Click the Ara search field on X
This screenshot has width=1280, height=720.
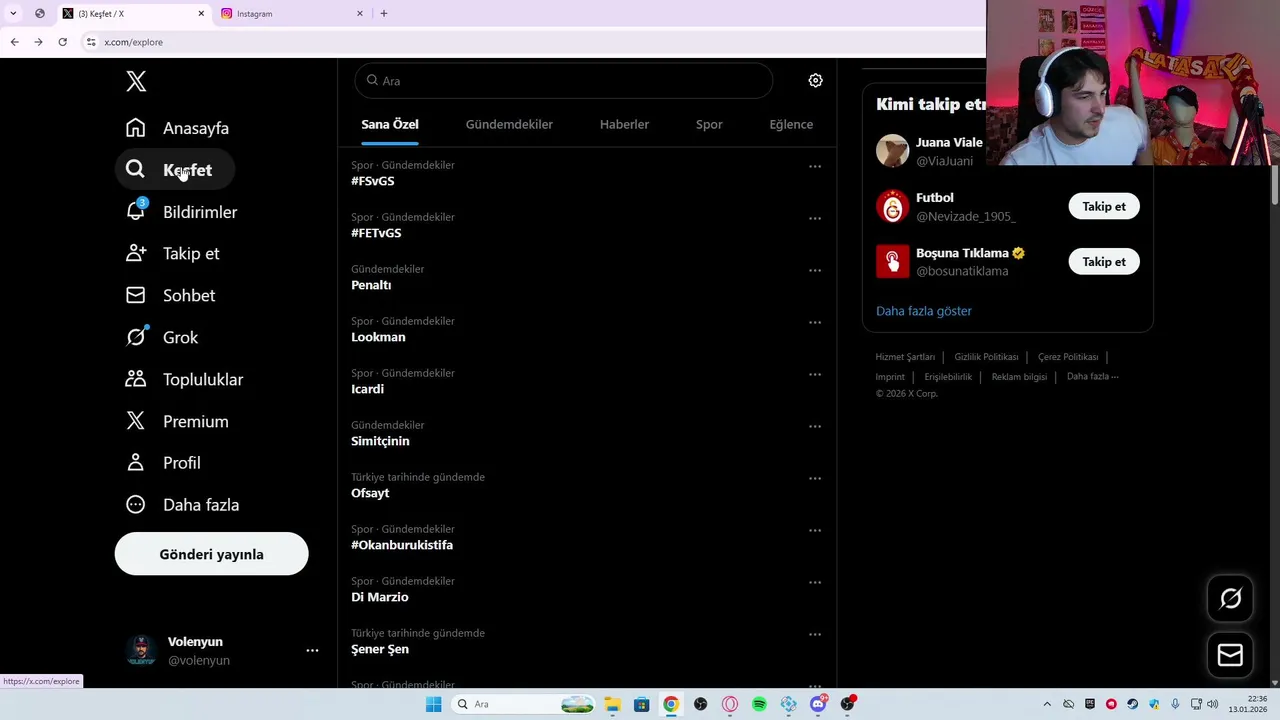coord(564,81)
